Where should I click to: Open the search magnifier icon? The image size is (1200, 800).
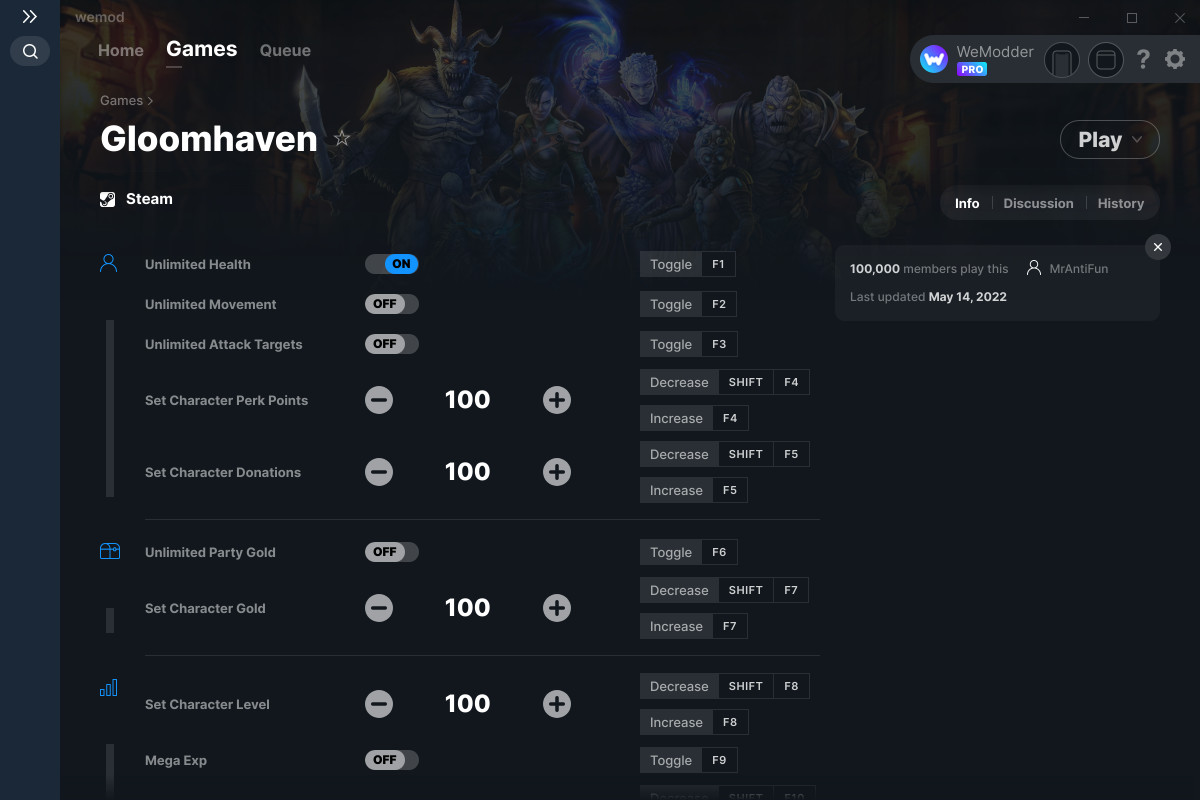30,51
